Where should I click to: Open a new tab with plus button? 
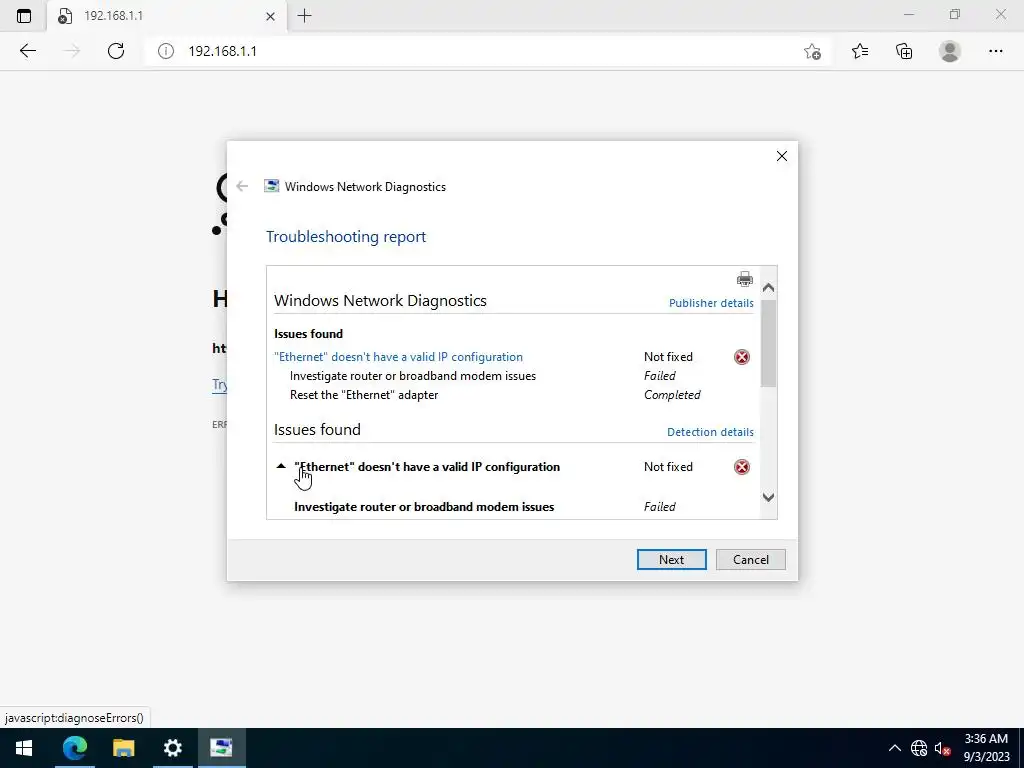pos(304,16)
